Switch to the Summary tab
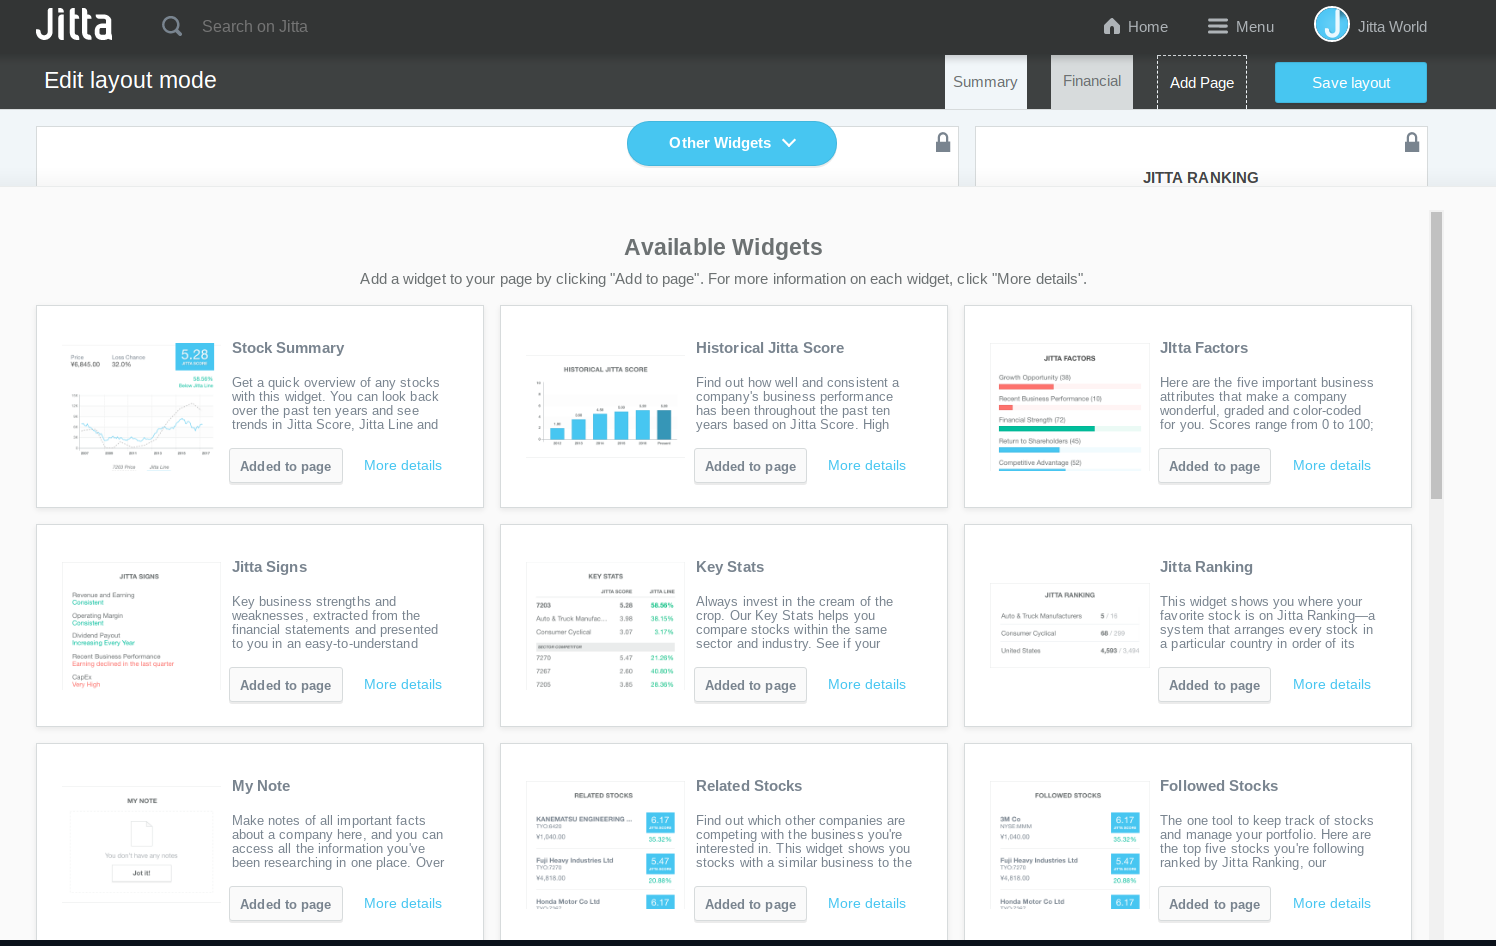This screenshot has height=946, width=1496. [985, 82]
